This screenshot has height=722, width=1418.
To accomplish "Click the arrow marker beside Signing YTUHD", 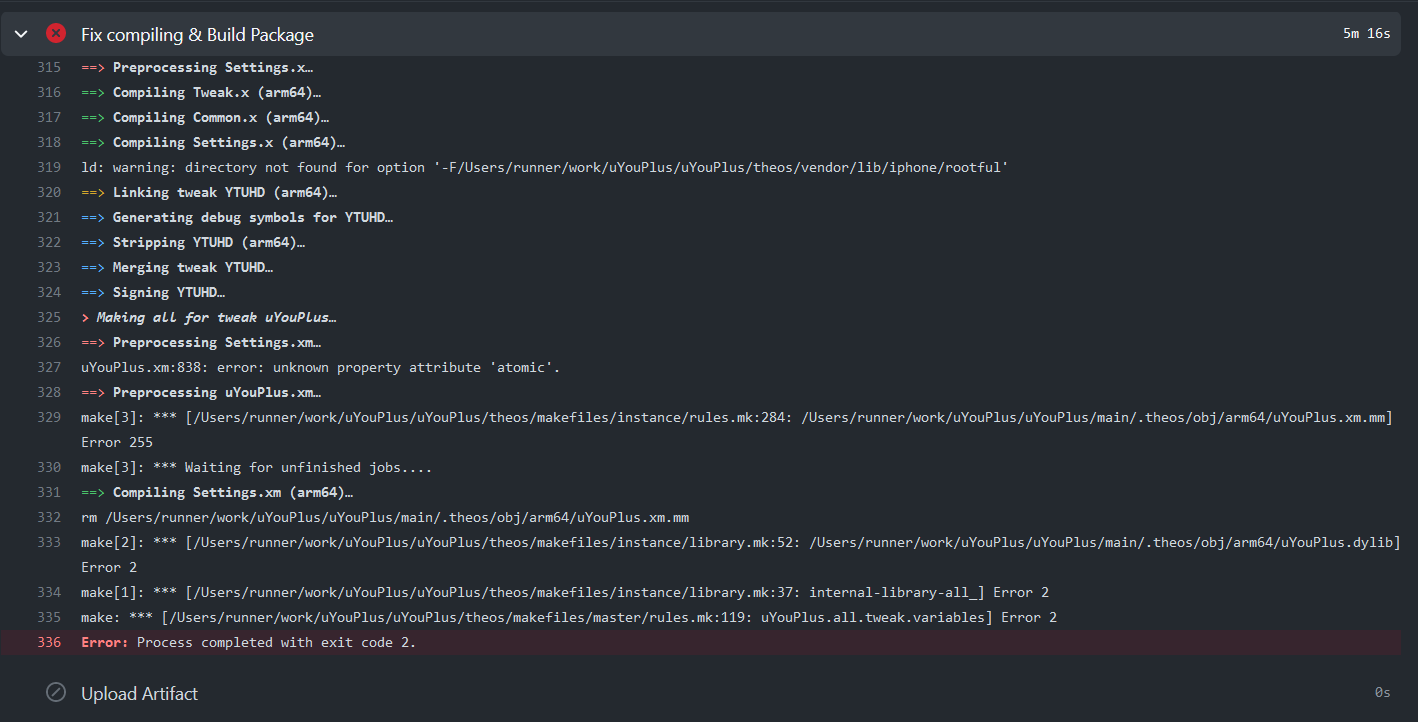I will [91, 292].
